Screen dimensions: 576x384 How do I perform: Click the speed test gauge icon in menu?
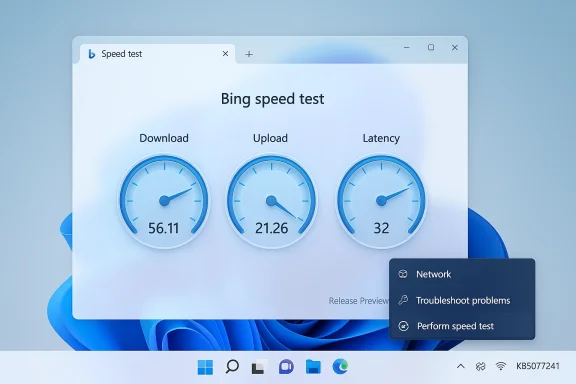403,326
